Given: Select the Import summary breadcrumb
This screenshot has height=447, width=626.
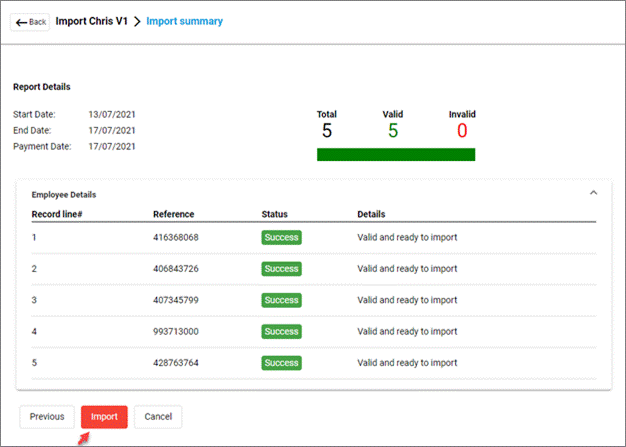Looking at the screenshot, I should click(185, 21).
